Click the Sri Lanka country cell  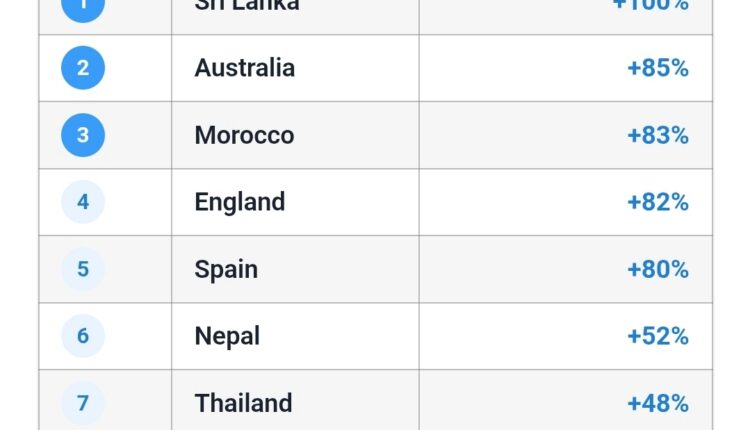tap(295, 14)
